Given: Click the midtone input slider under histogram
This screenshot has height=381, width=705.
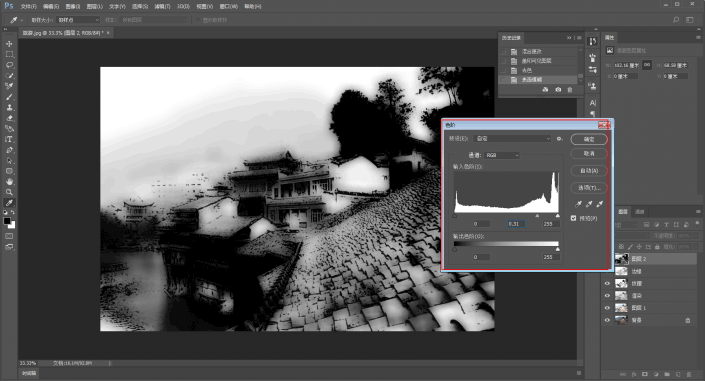Looking at the screenshot, I should (537, 216).
